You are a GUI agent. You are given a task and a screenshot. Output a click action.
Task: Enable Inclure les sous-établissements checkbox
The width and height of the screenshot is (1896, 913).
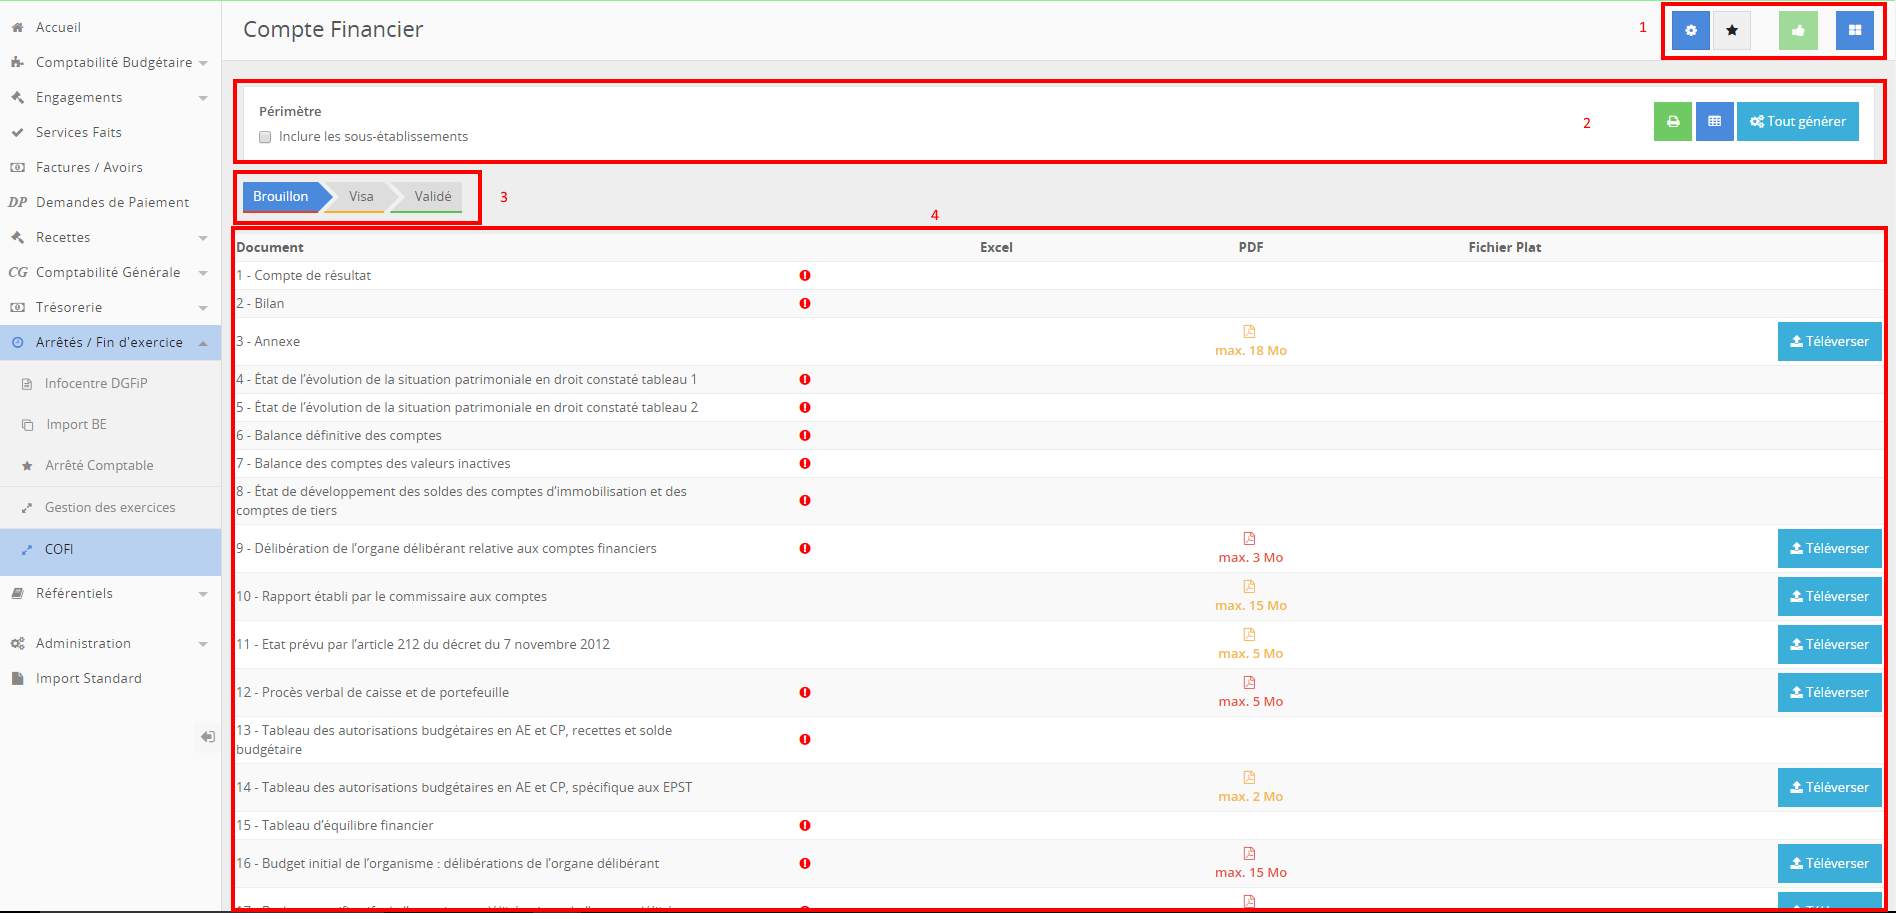click(x=265, y=137)
